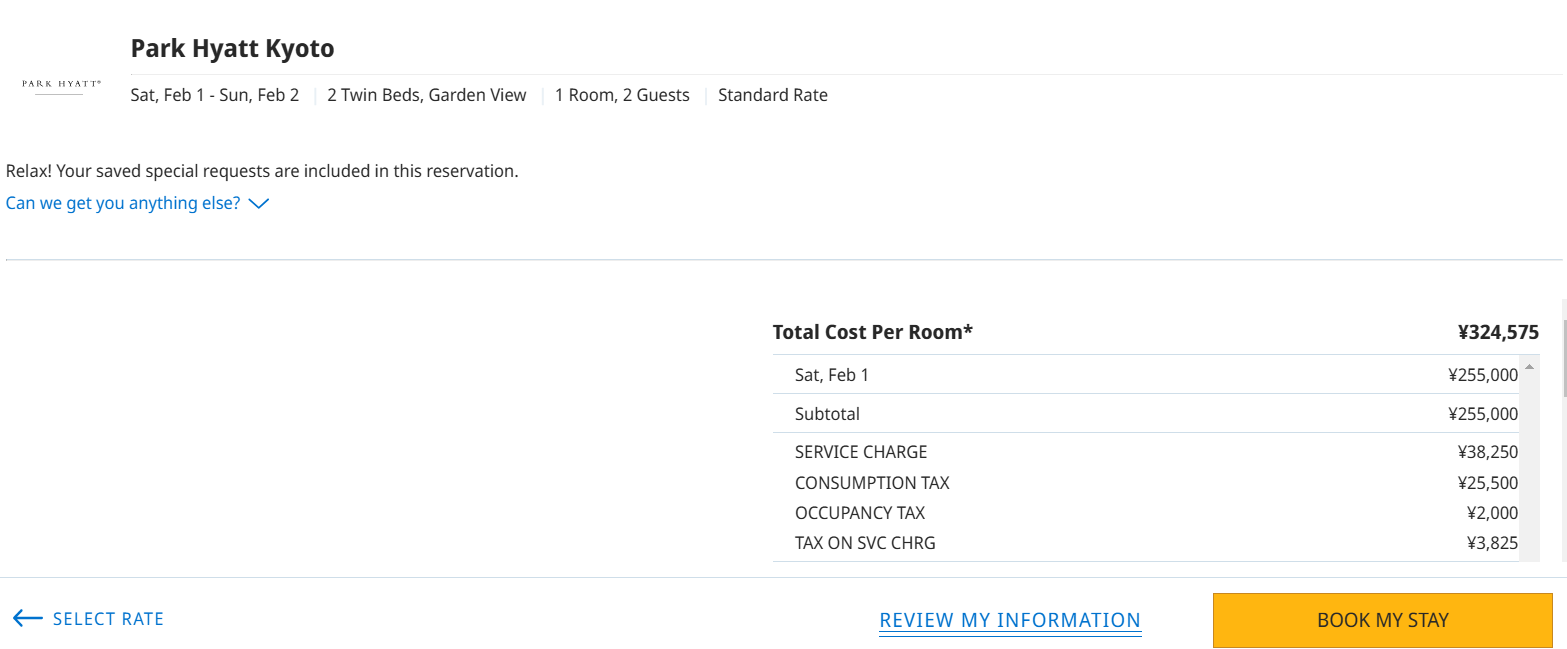
Task: Open 'Can we get you anything else?' link
Action: [123, 203]
